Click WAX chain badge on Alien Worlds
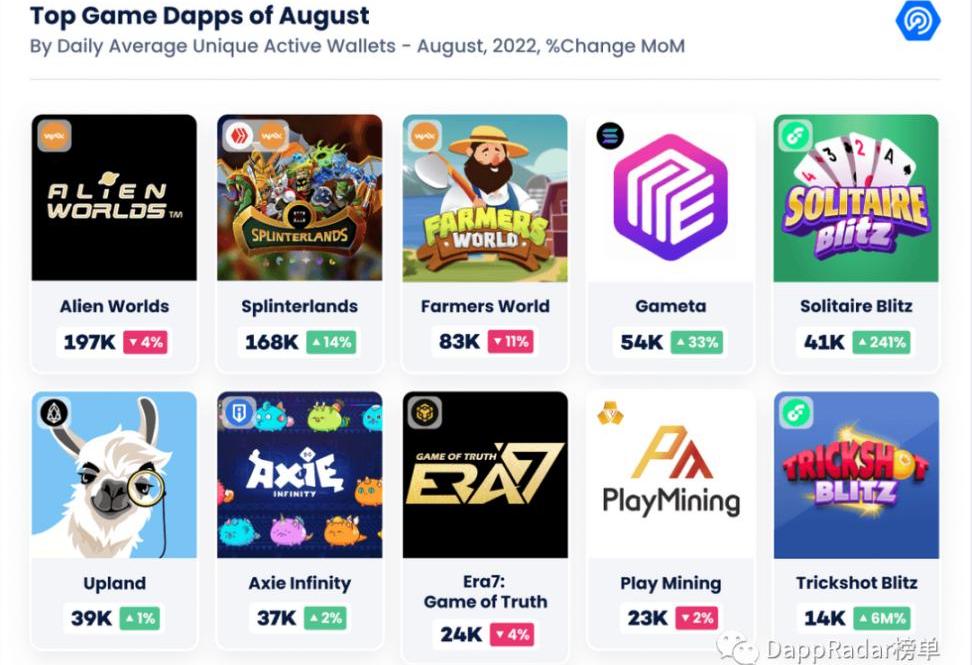972x665 pixels. [x=54, y=135]
